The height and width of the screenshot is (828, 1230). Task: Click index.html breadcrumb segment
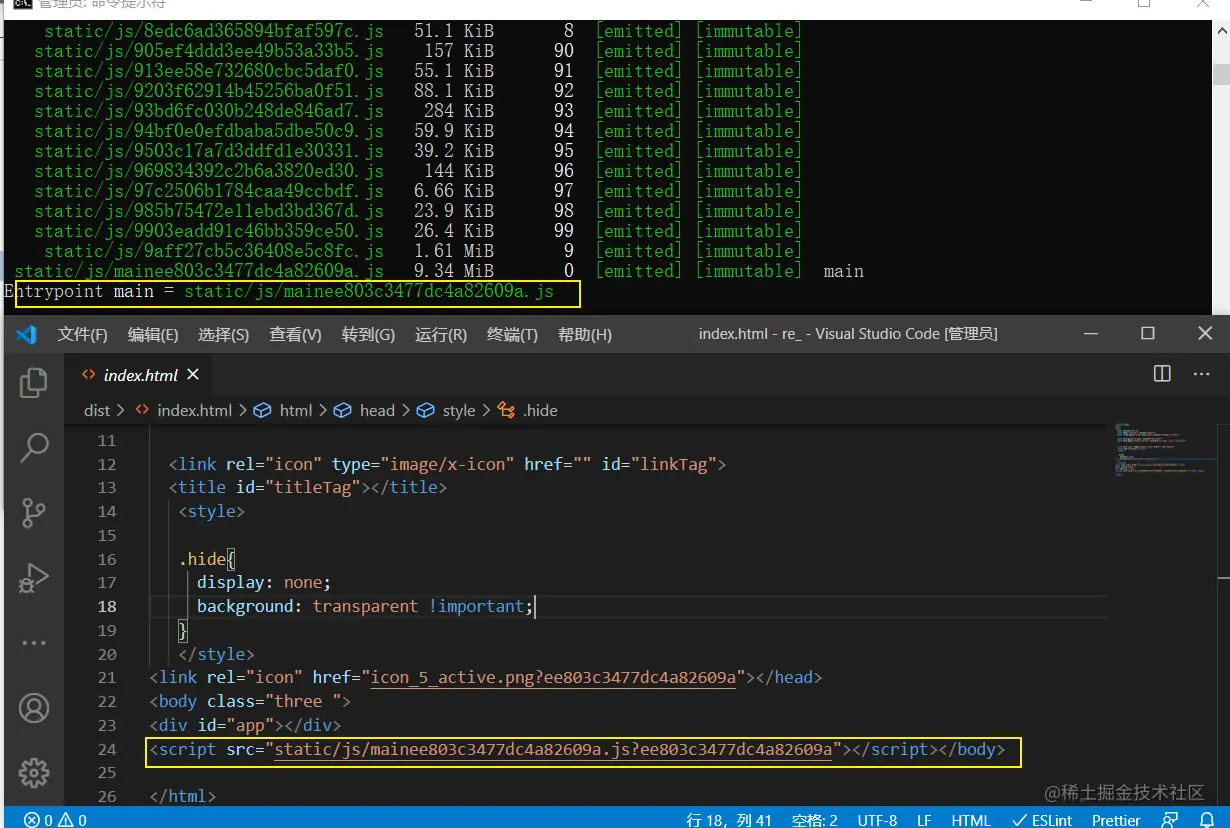(194, 410)
